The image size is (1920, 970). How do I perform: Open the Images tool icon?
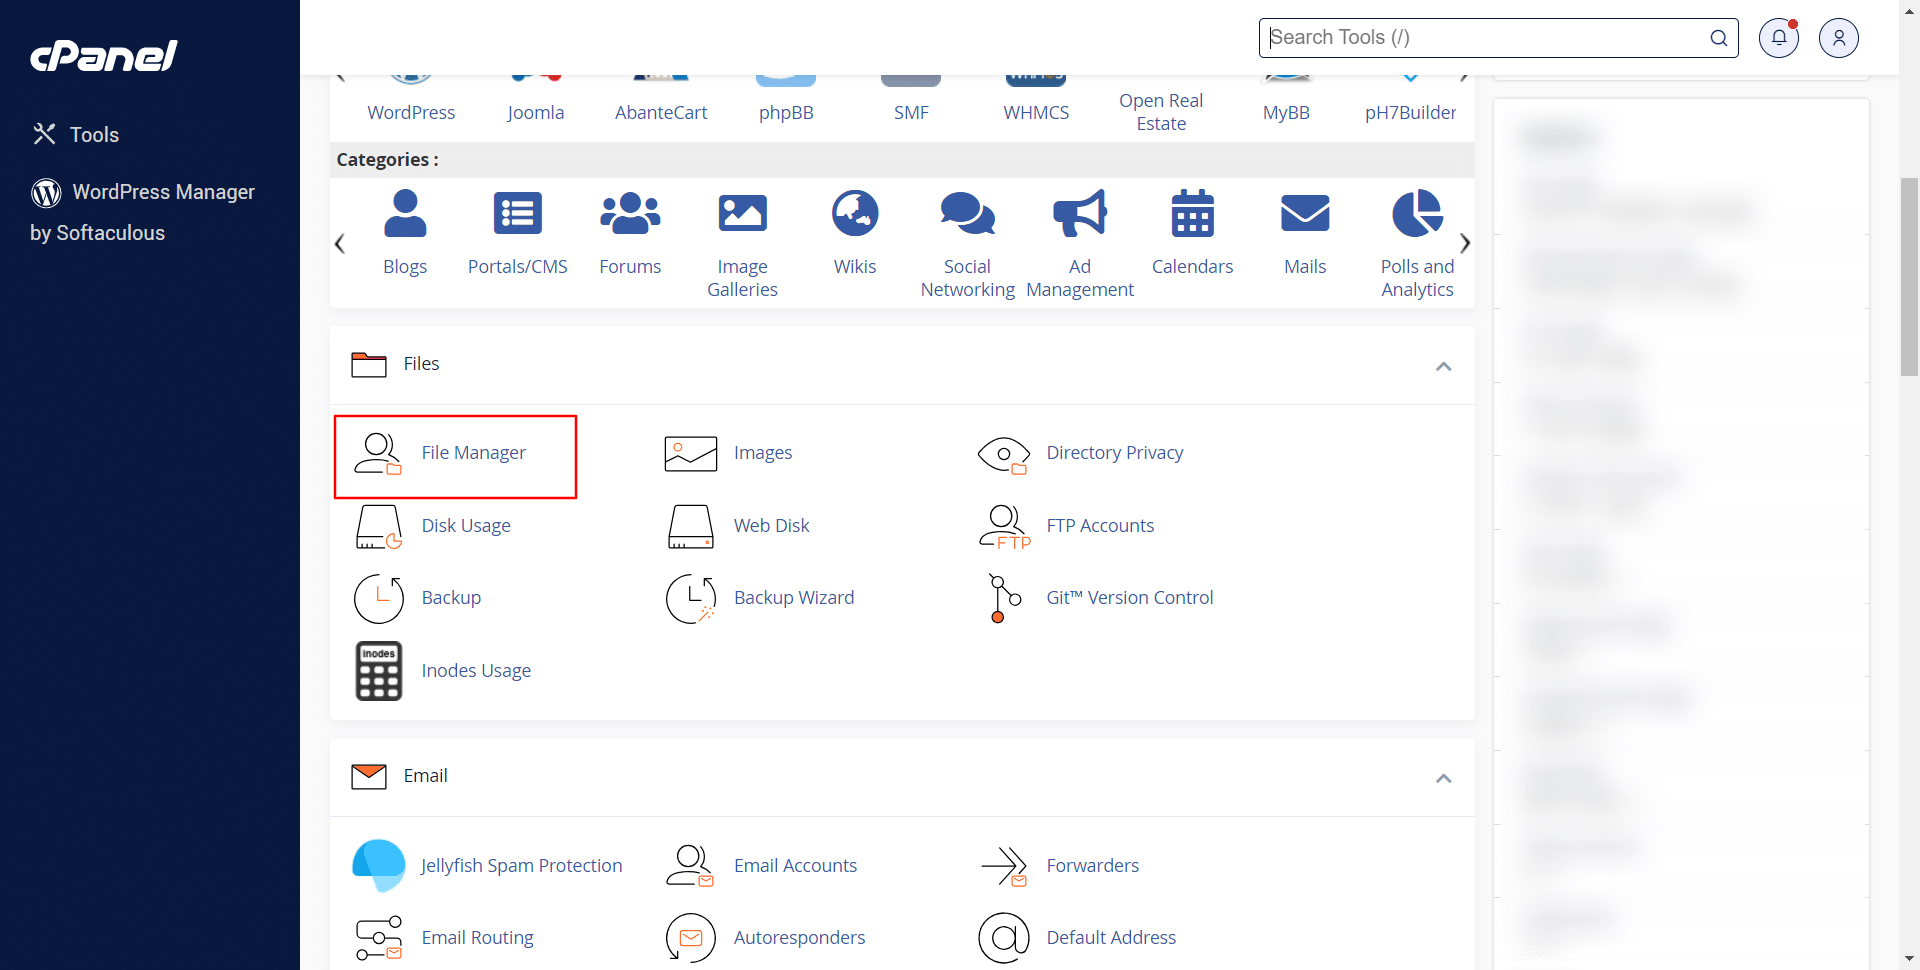click(691, 454)
